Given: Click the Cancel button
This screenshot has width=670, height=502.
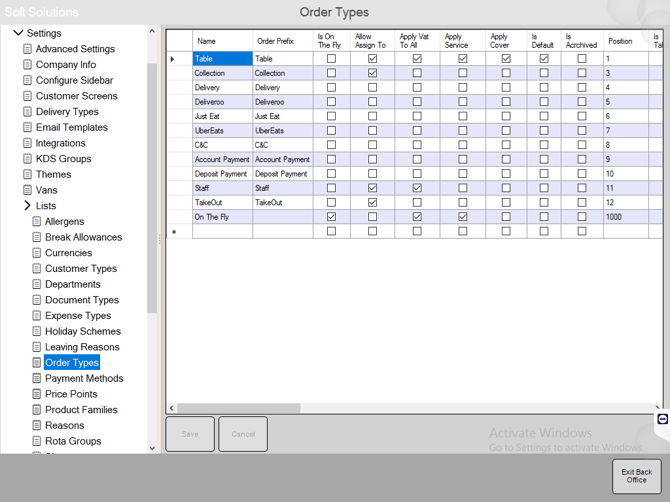Looking at the screenshot, I should [x=243, y=434].
